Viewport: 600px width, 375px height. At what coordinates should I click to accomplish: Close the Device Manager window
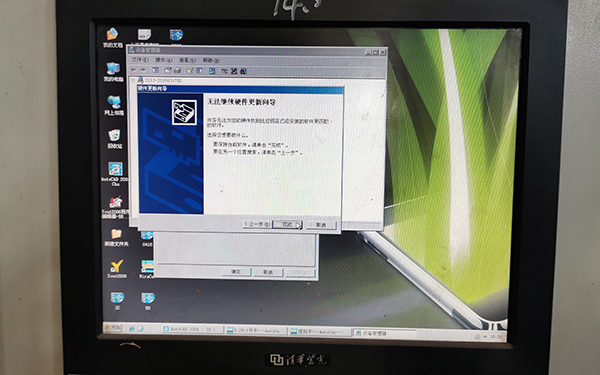(x=383, y=52)
